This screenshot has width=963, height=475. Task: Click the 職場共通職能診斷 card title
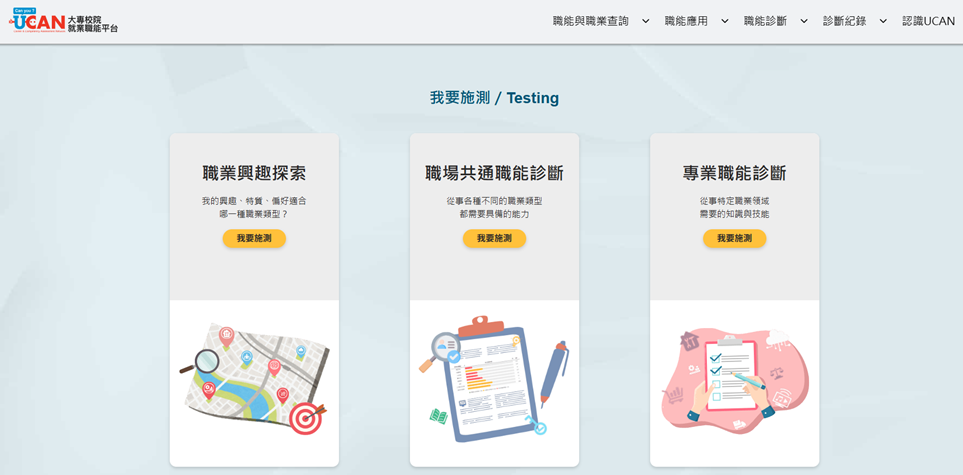click(x=494, y=173)
